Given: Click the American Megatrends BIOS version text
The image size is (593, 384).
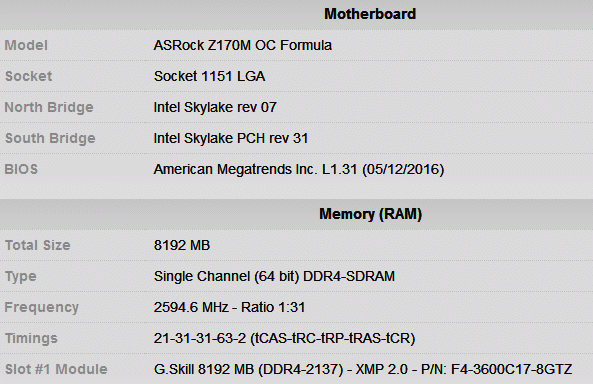Looking at the screenshot, I should (299, 169).
